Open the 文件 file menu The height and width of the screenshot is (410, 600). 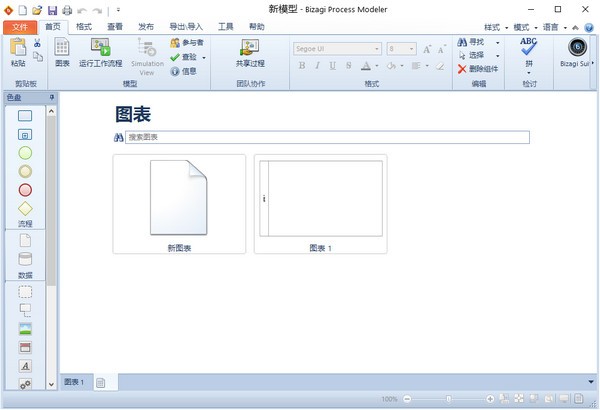coord(19,27)
